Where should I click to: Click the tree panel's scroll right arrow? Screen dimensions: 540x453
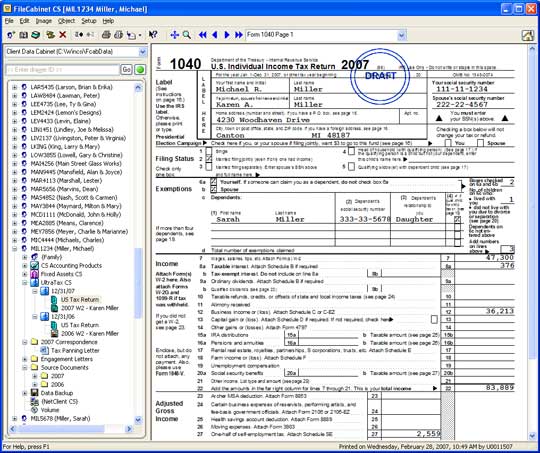129,429
